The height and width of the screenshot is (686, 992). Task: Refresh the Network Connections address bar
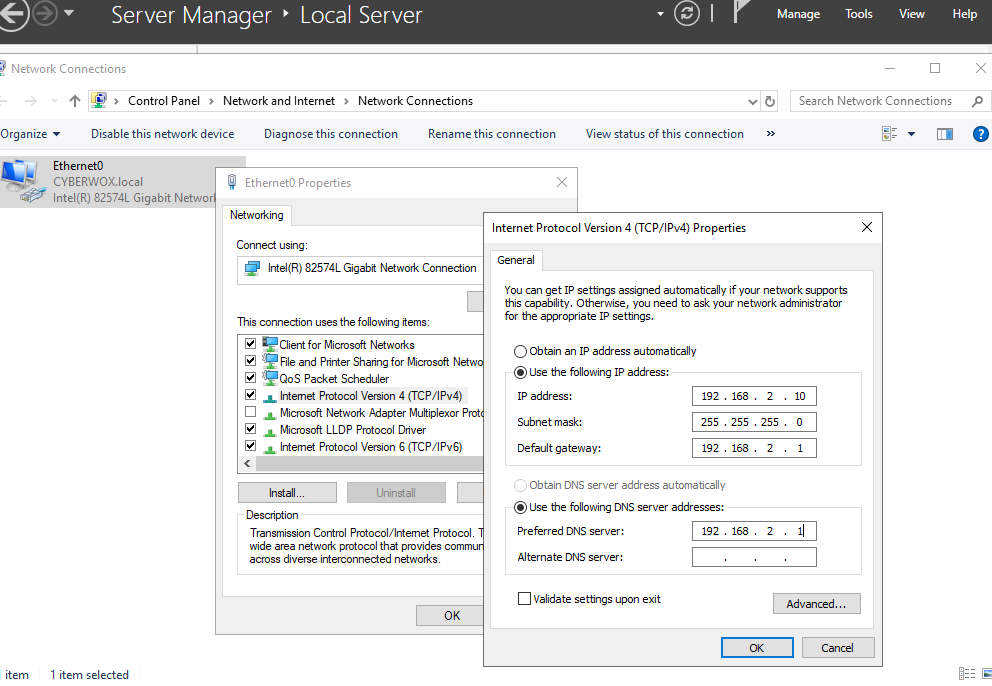coord(770,101)
